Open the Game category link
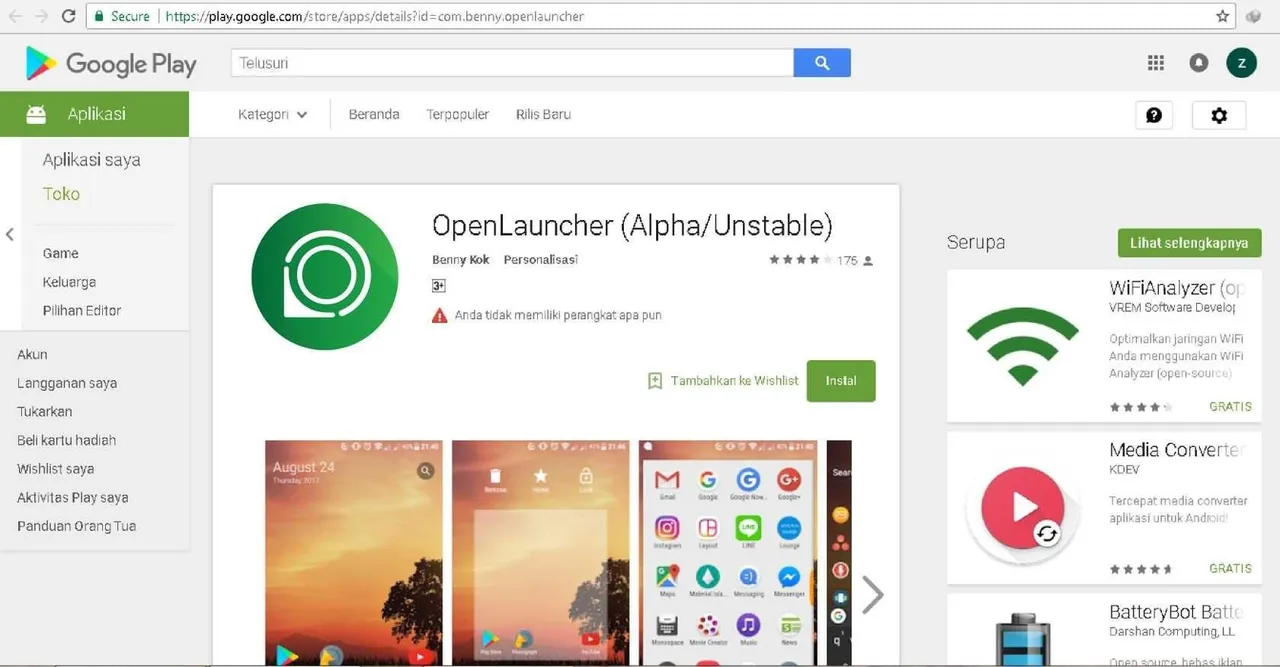Image resolution: width=1280 pixels, height=667 pixels. [60, 253]
